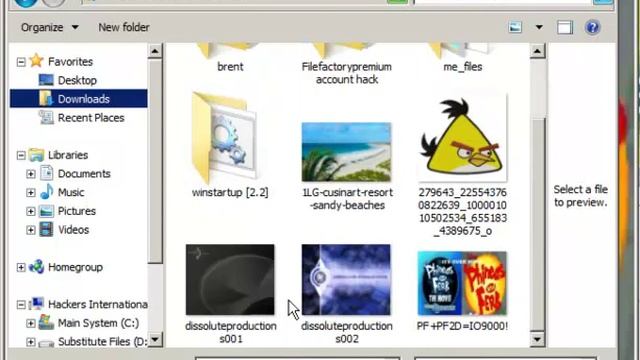Image resolution: width=640 pixels, height=360 pixels.
Task: Select the Pictures library label
Action: point(77,211)
